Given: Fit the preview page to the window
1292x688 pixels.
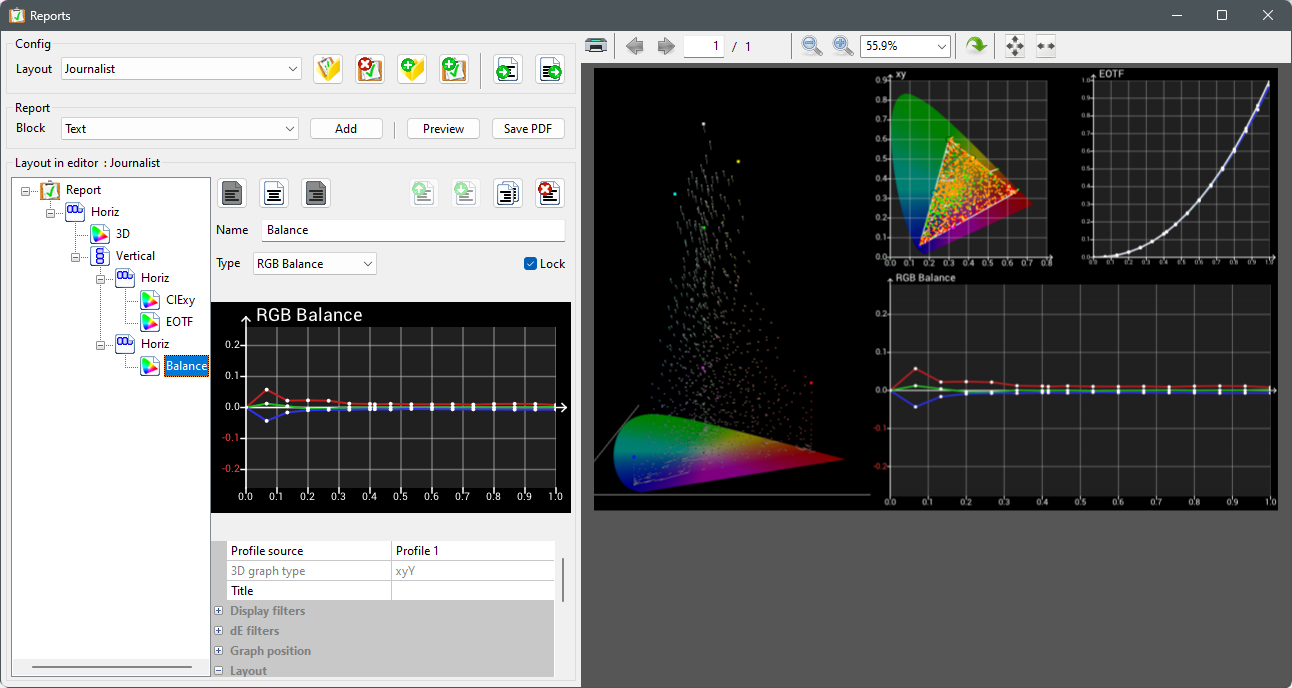Looking at the screenshot, I should (1013, 45).
